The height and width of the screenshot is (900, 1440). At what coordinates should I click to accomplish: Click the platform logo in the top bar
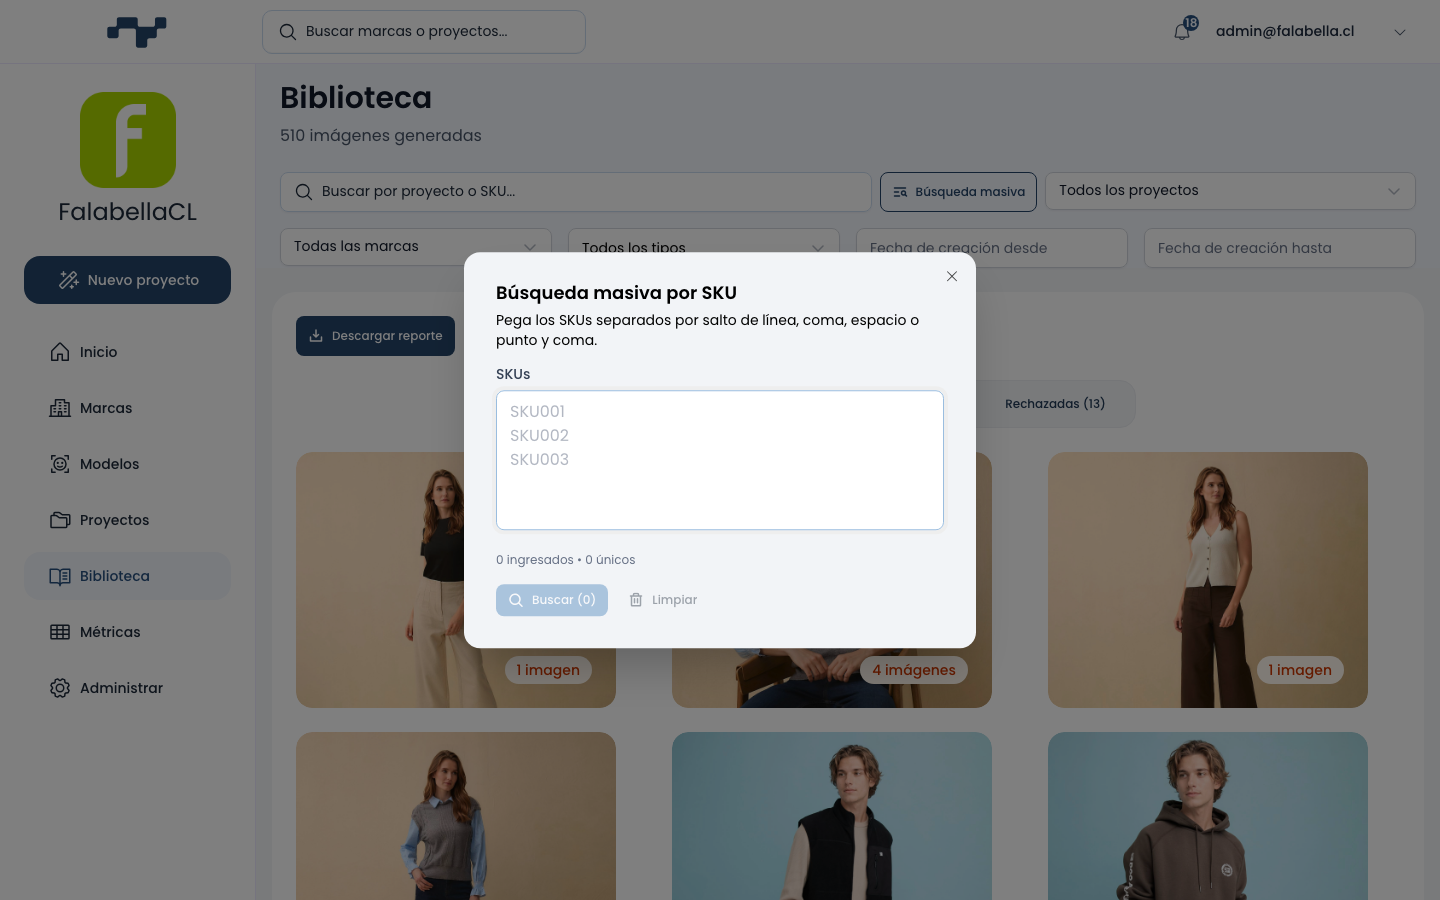[x=137, y=32]
